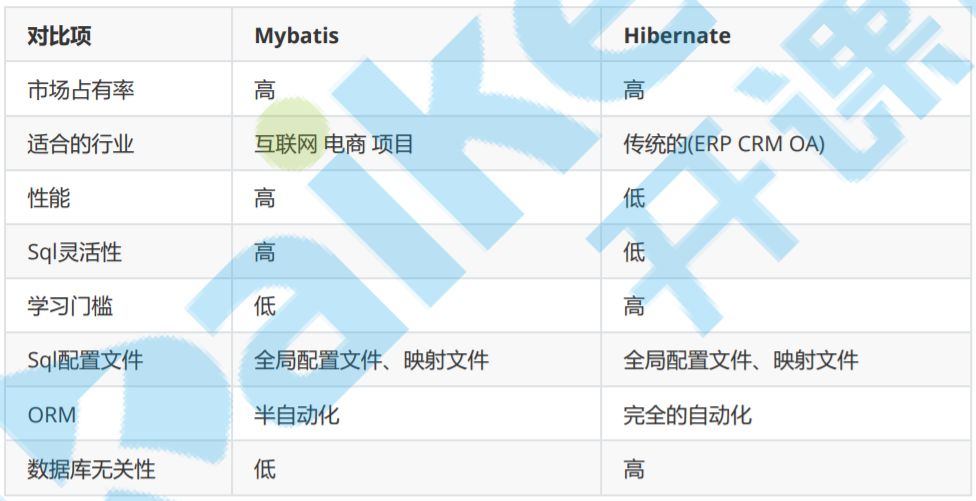Click the Sql配置文件 row label
Viewport: 976px width, 501px height.
(x=85, y=360)
